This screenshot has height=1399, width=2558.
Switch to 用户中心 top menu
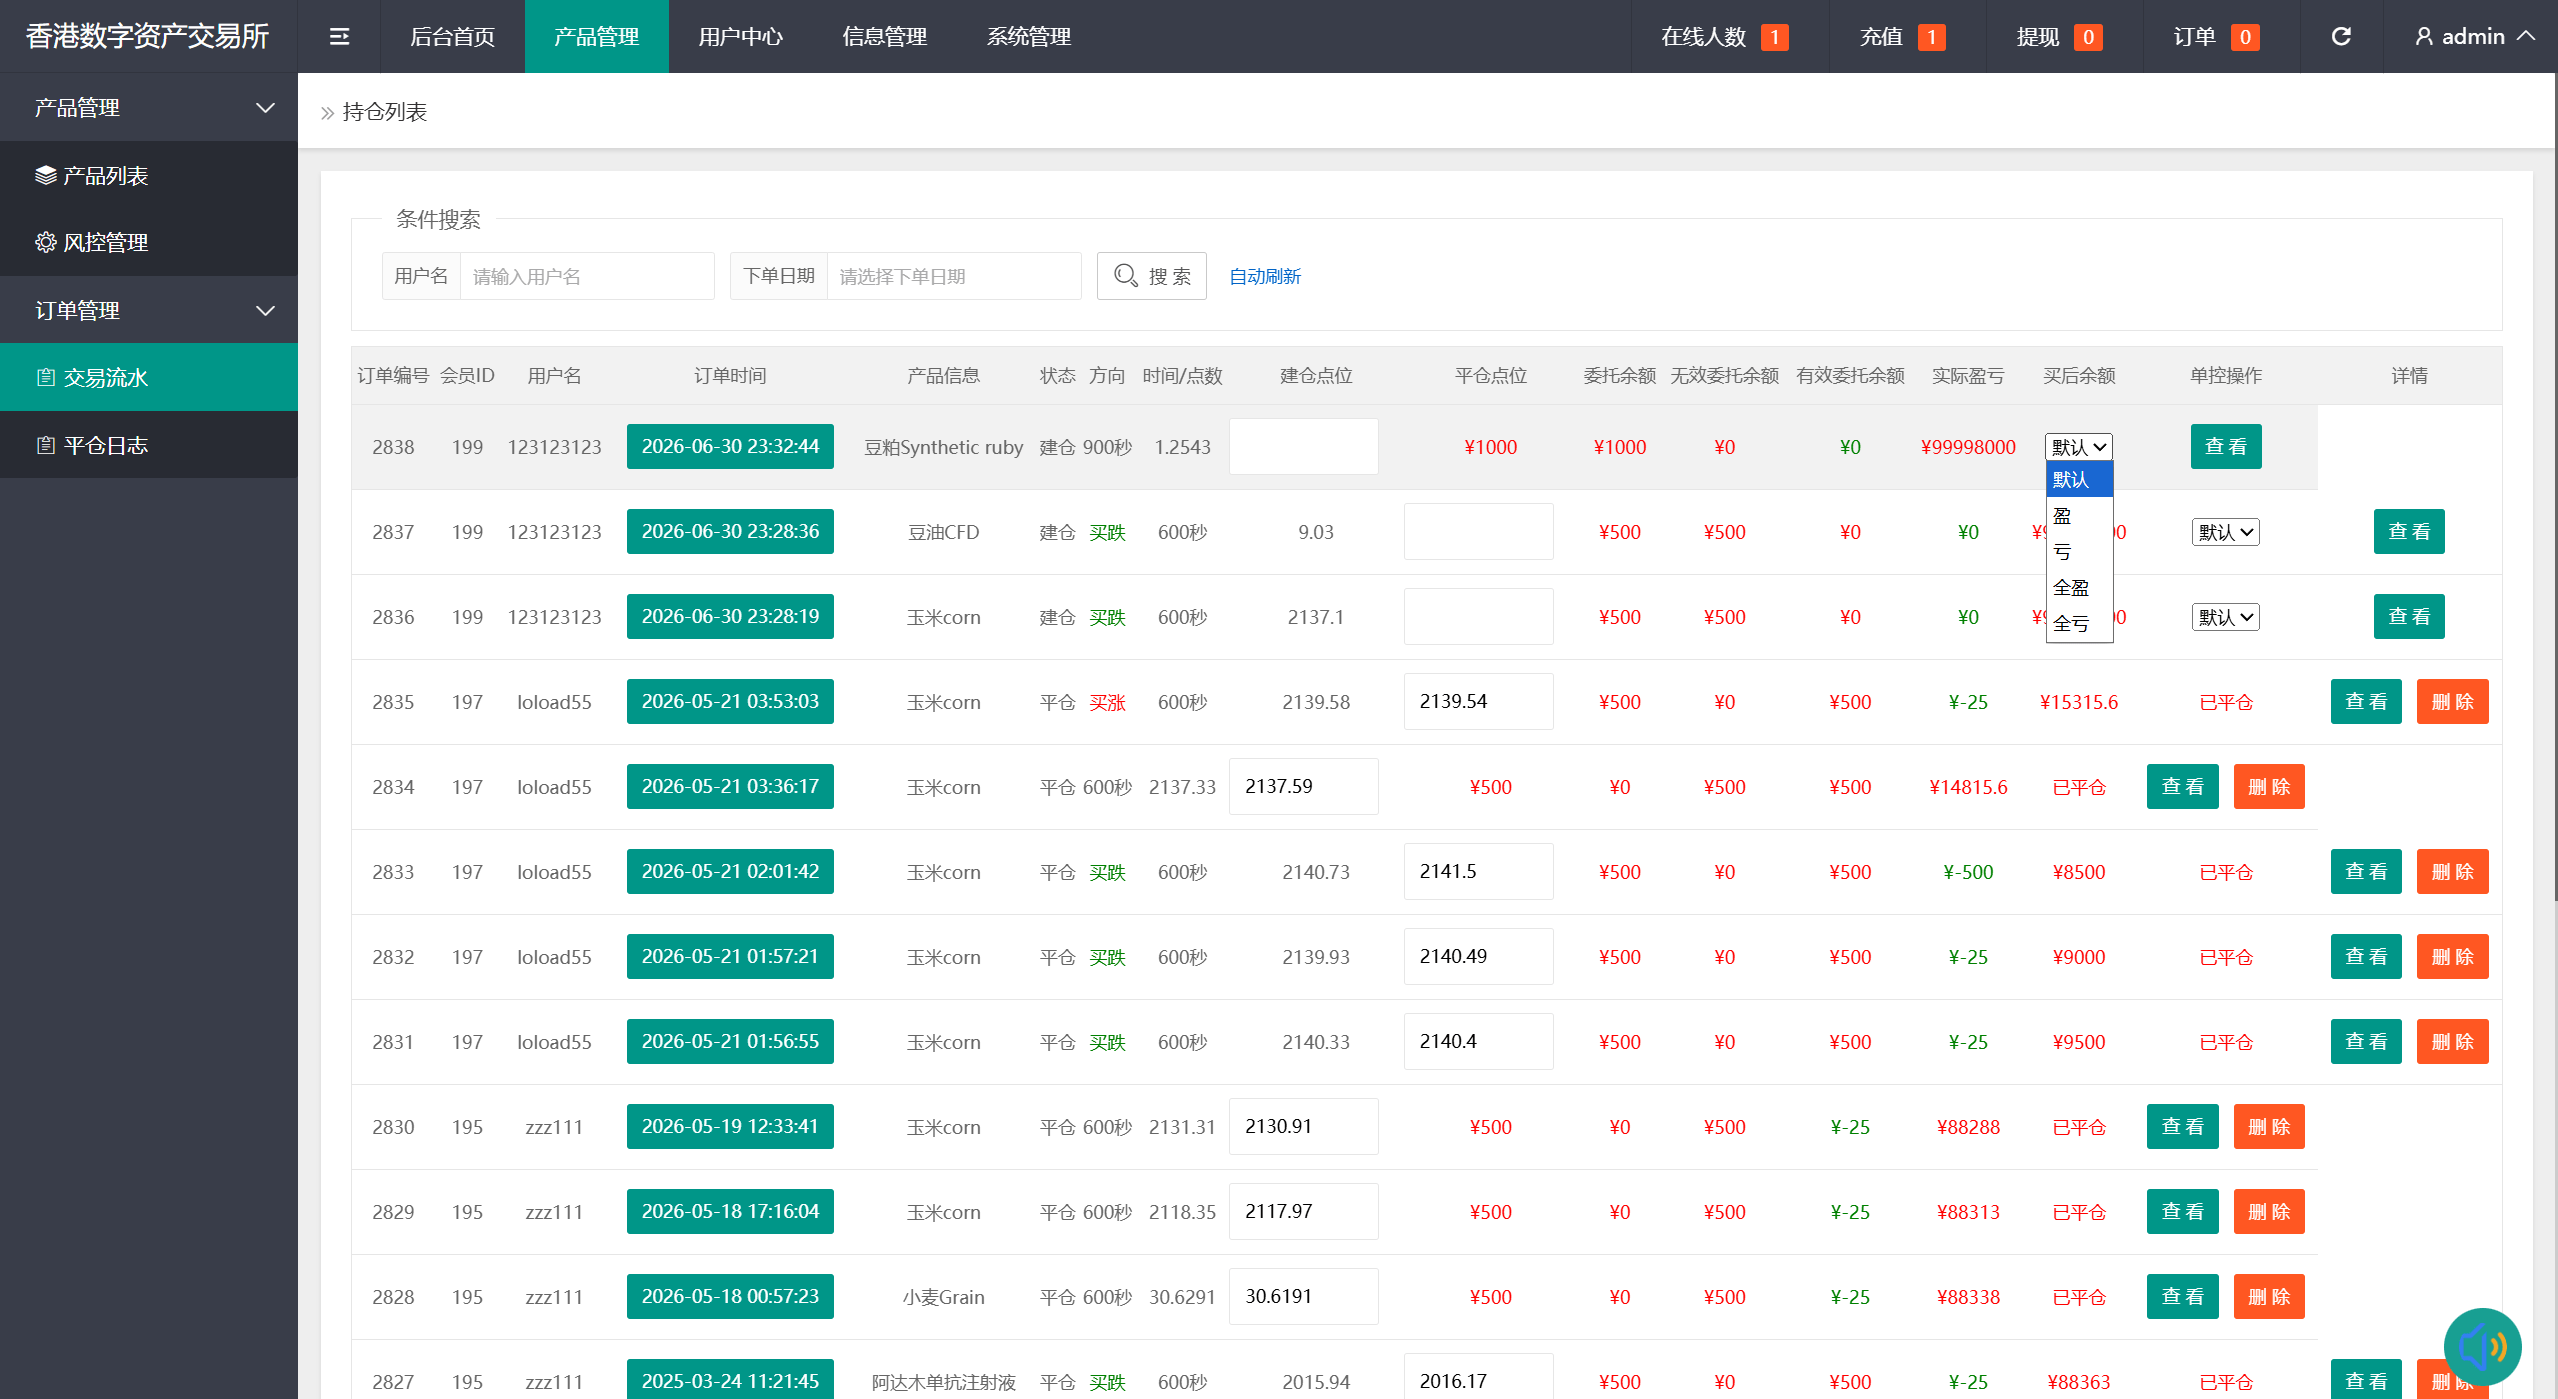click(x=740, y=37)
